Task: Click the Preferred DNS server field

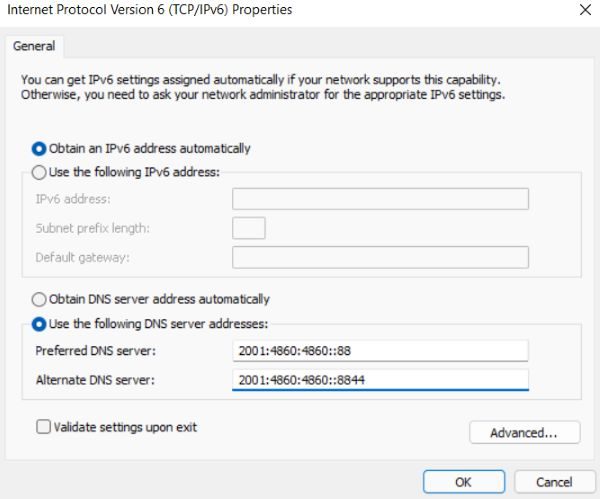Action: coord(380,351)
